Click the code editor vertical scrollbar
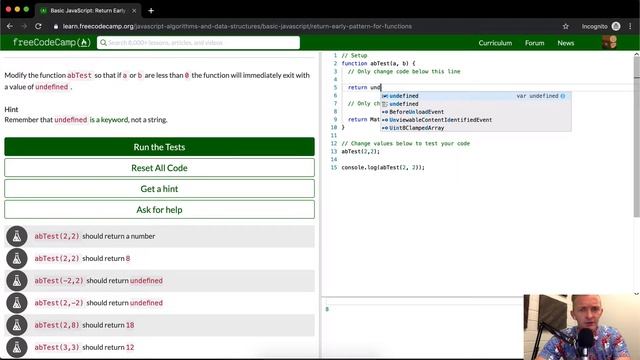 click(x=636, y=137)
